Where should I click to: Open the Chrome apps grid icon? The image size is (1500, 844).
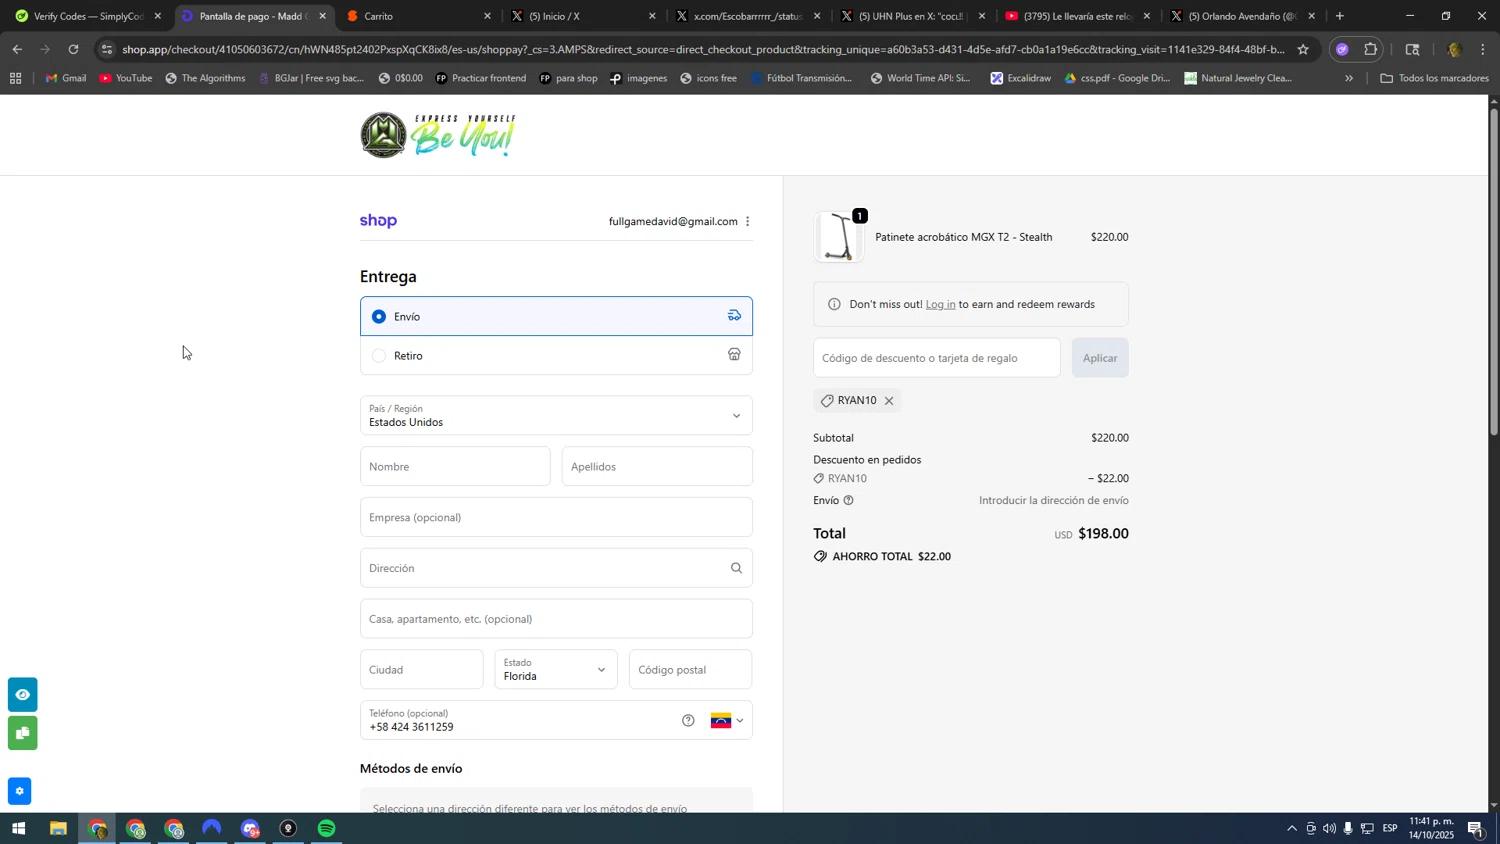click(15, 78)
